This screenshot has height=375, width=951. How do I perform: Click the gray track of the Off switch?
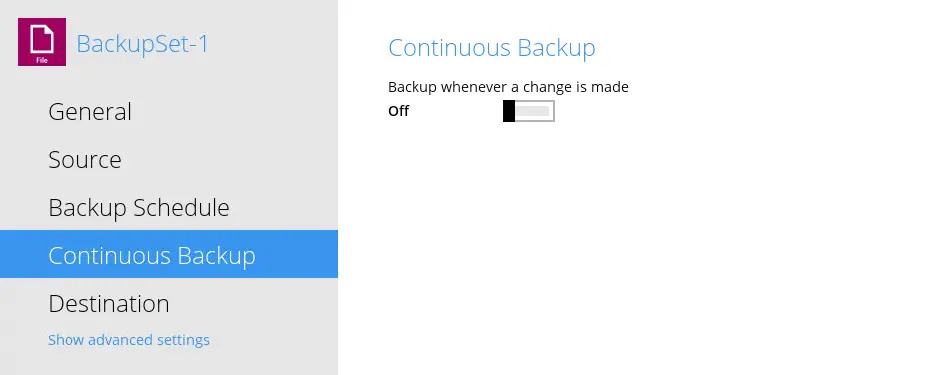click(x=533, y=111)
